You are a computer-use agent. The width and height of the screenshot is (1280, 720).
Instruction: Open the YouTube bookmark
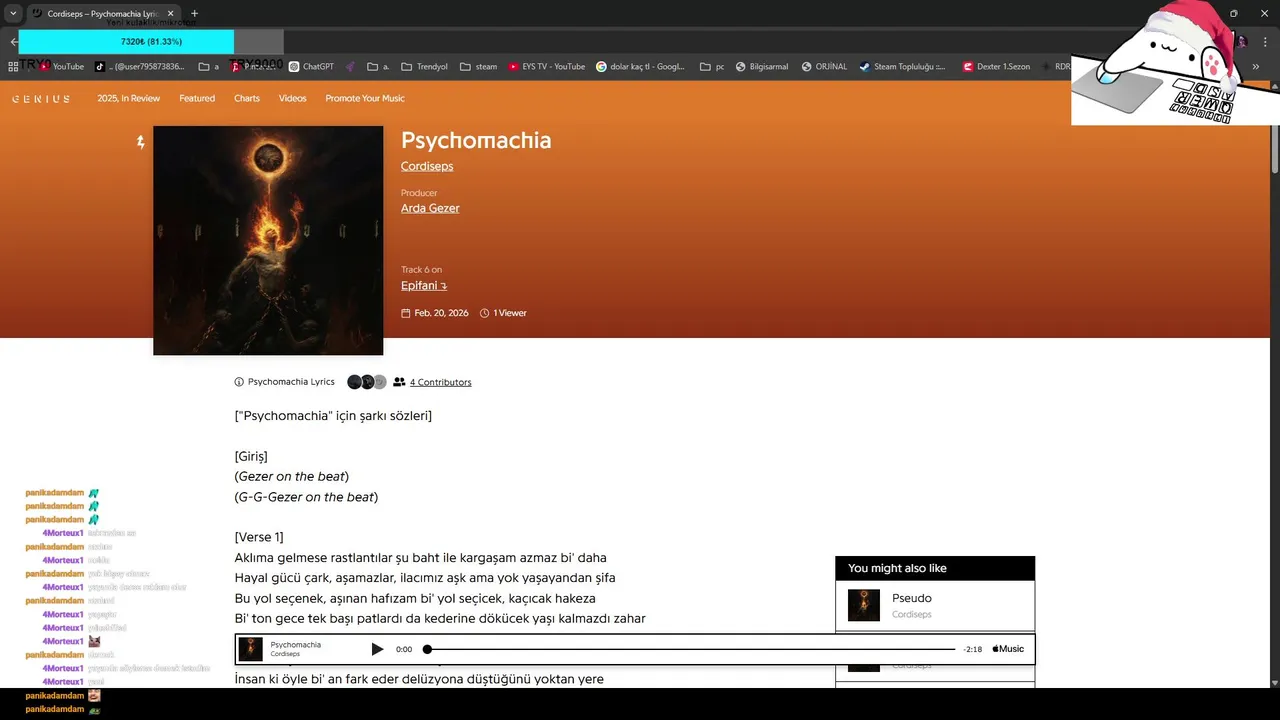point(62,67)
